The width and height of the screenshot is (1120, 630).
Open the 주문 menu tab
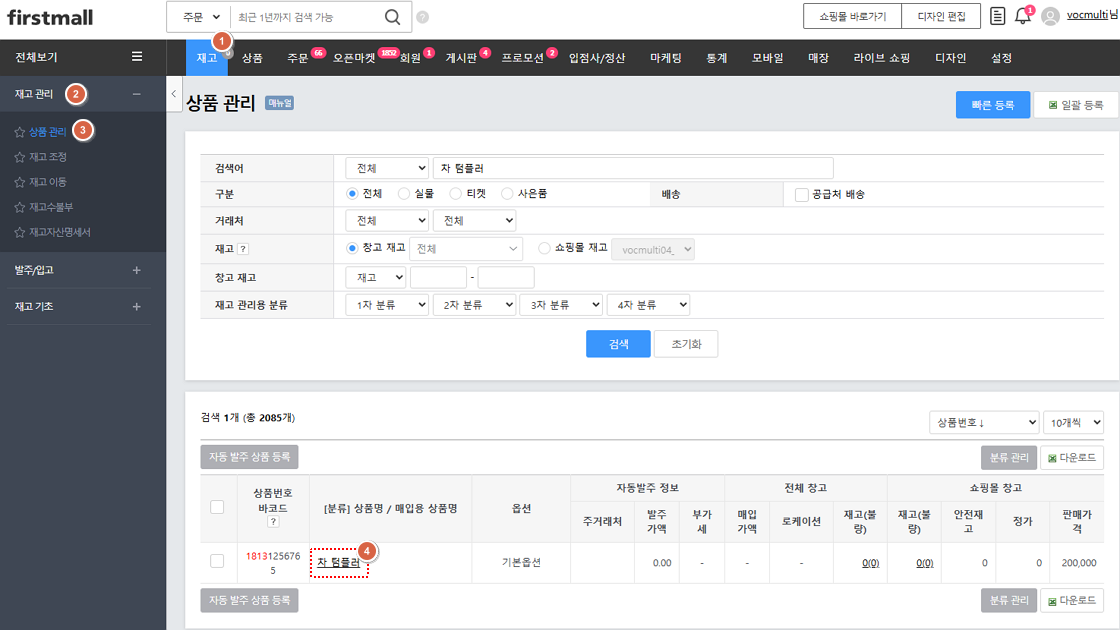pos(297,58)
